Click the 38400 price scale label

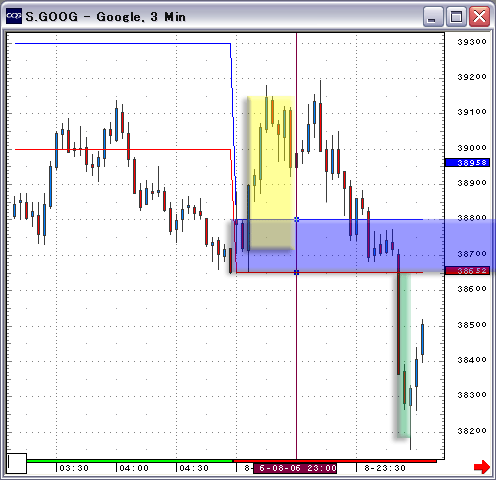[x=472, y=360]
